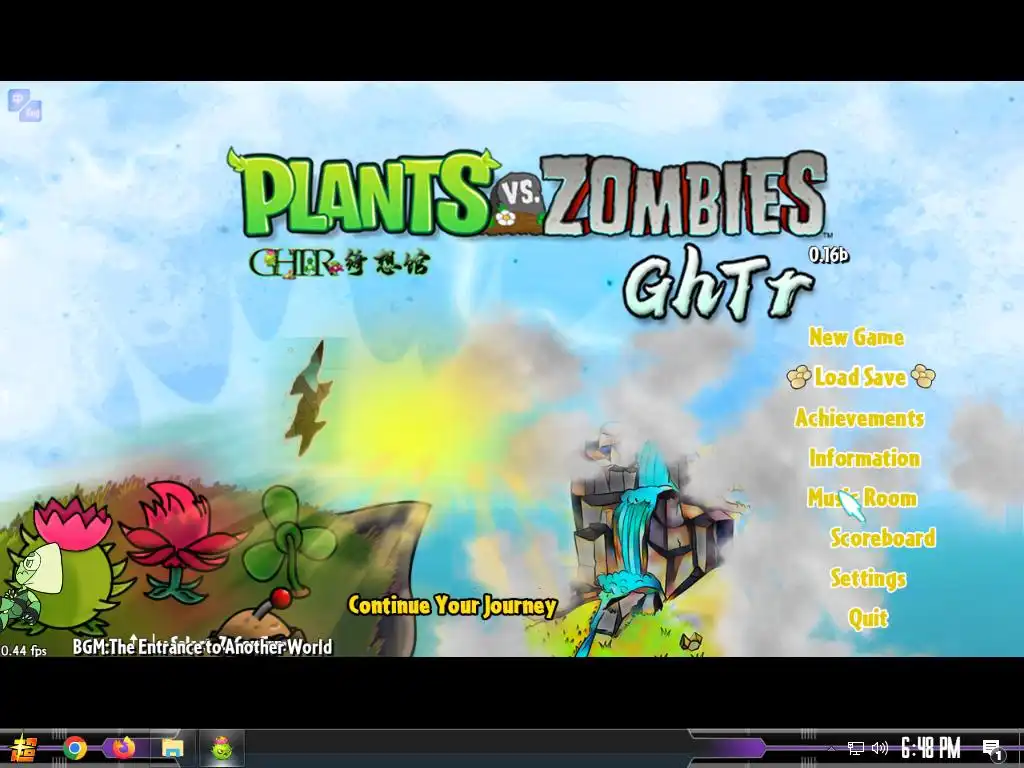This screenshot has height=768, width=1024.
Task: Click the paw icon right of Load Save
Action: [x=923, y=376]
